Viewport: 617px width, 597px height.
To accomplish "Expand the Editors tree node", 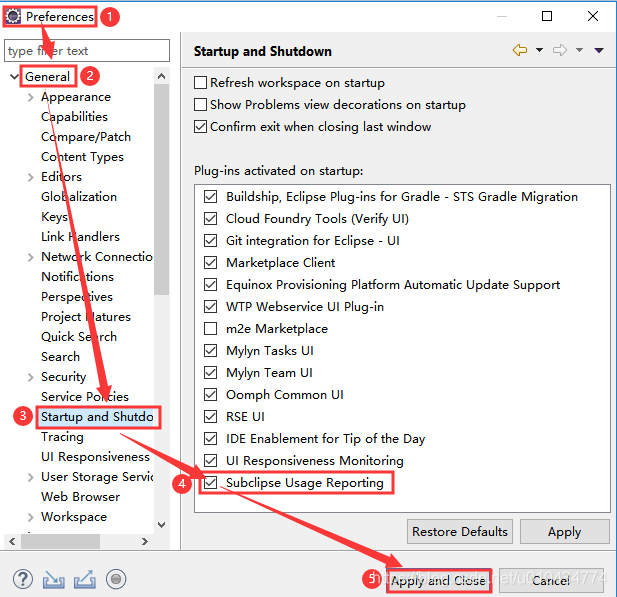I will 31,177.
